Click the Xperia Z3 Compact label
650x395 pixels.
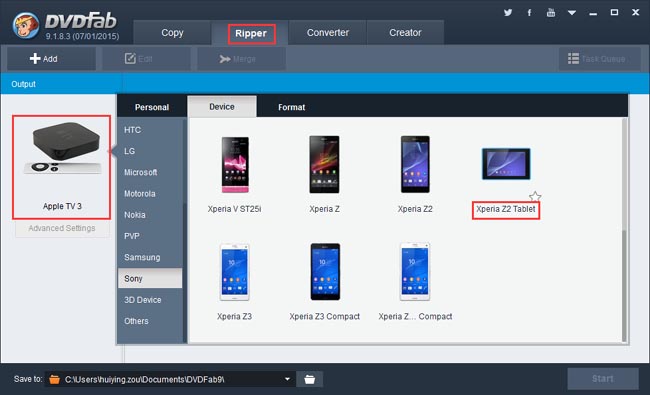(x=325, y=316)
